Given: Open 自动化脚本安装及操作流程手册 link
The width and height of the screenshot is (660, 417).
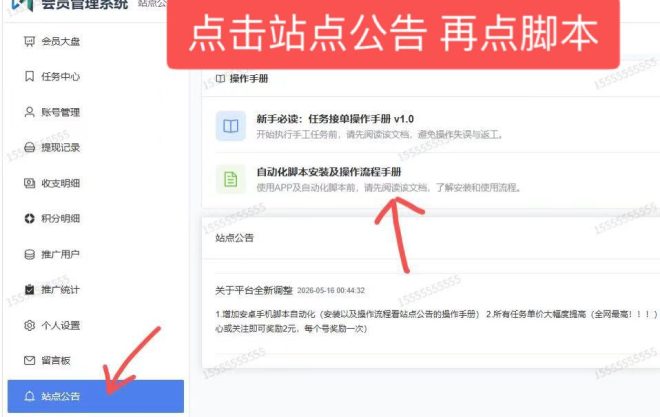Looking at the screenshot, I should (329, 172).
